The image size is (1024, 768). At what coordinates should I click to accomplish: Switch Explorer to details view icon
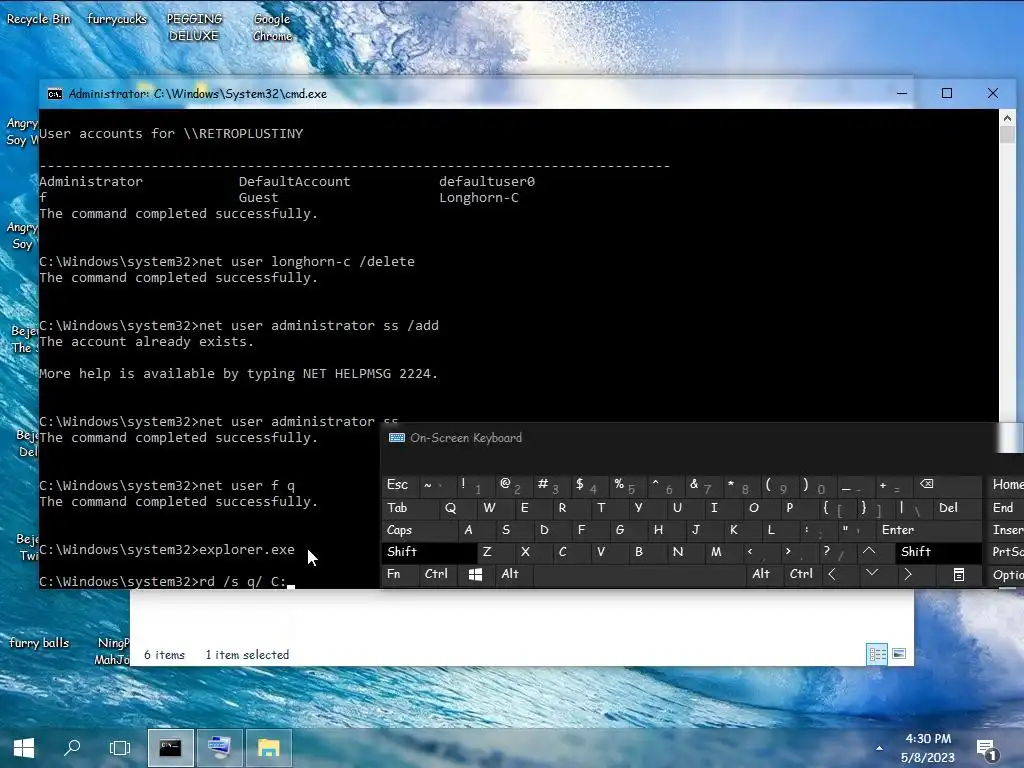(877, 654)
